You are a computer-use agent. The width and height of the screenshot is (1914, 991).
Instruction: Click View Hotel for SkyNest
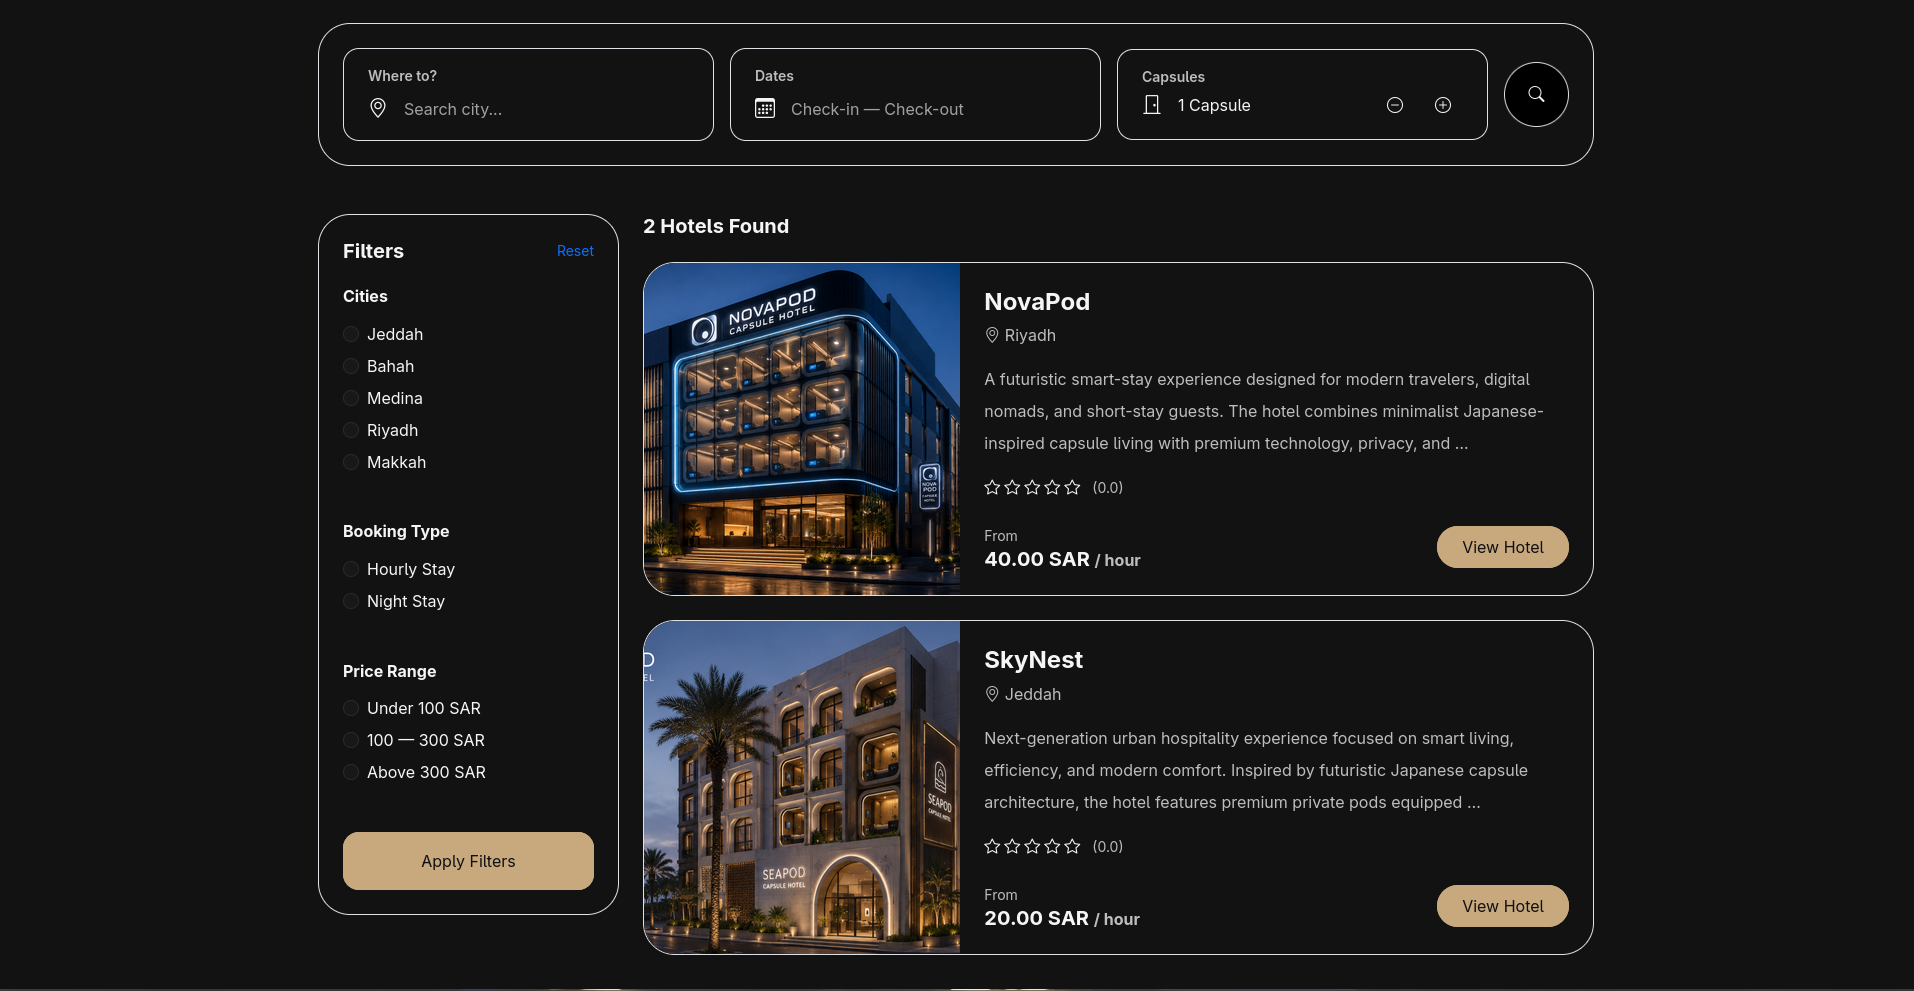pos(1502,906)
